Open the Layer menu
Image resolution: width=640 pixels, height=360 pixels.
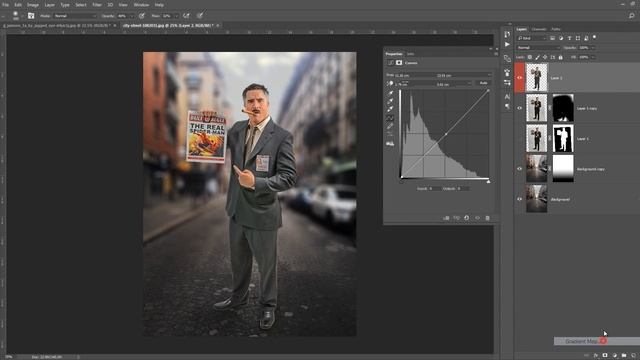coord(50,5)
